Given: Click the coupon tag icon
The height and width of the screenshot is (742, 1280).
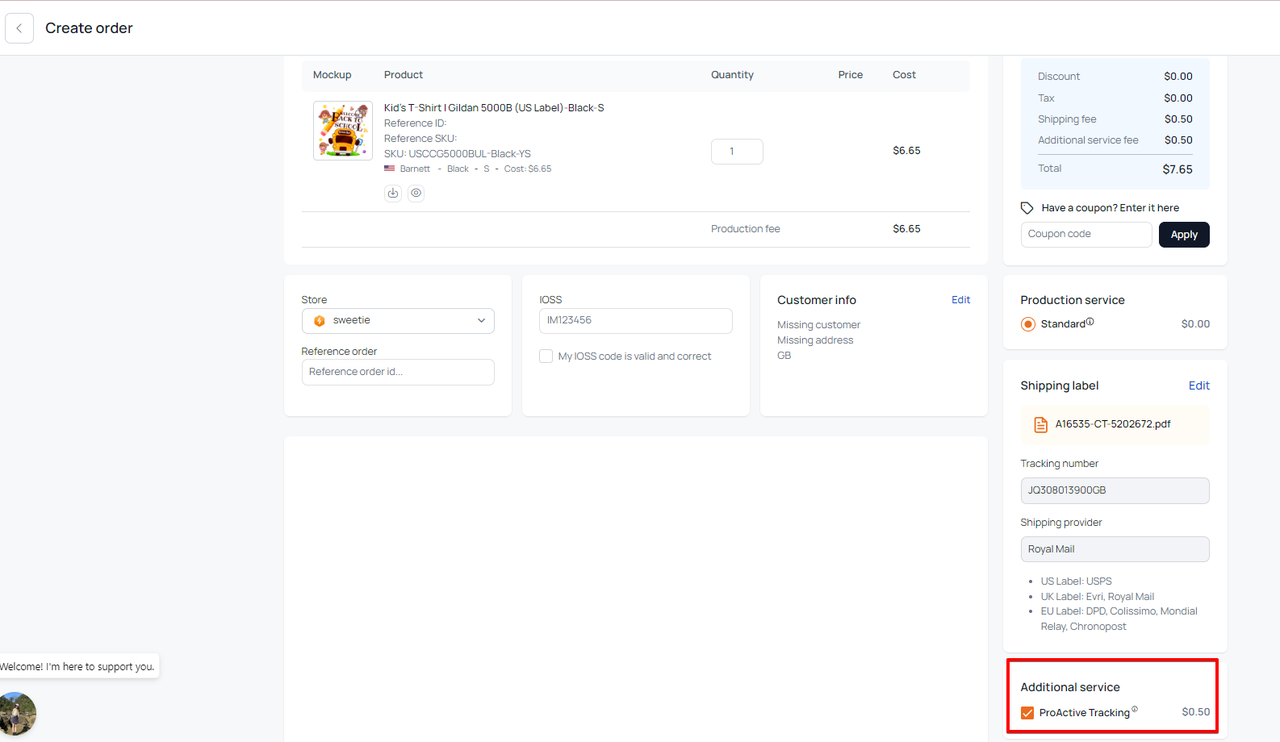Looking at the screenshot, I should click(1027, 208).
